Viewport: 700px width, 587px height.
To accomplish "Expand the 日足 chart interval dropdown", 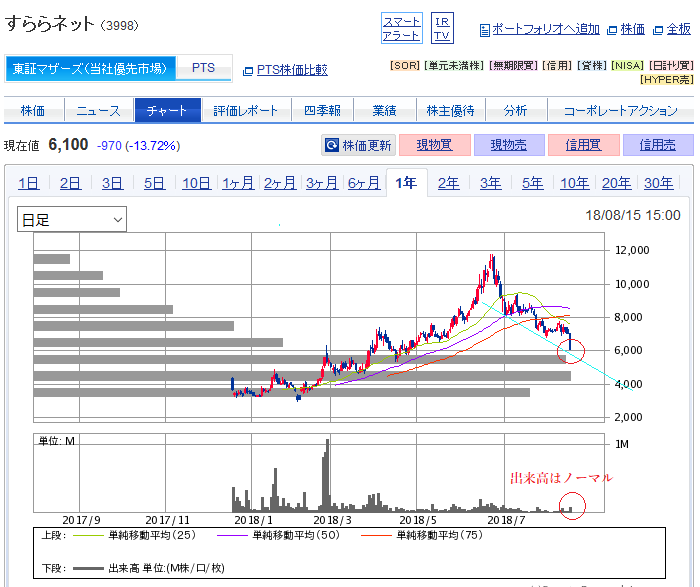I will tap(71, 219).
